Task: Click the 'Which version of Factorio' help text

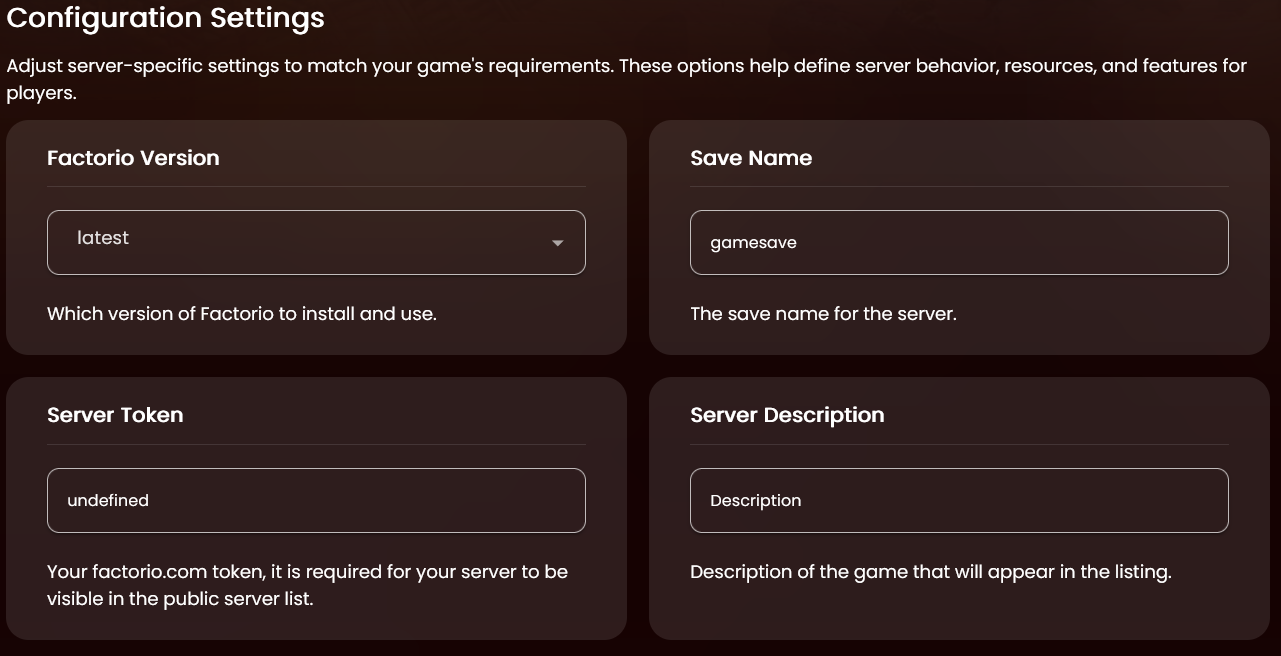Action: pos(242,313)
